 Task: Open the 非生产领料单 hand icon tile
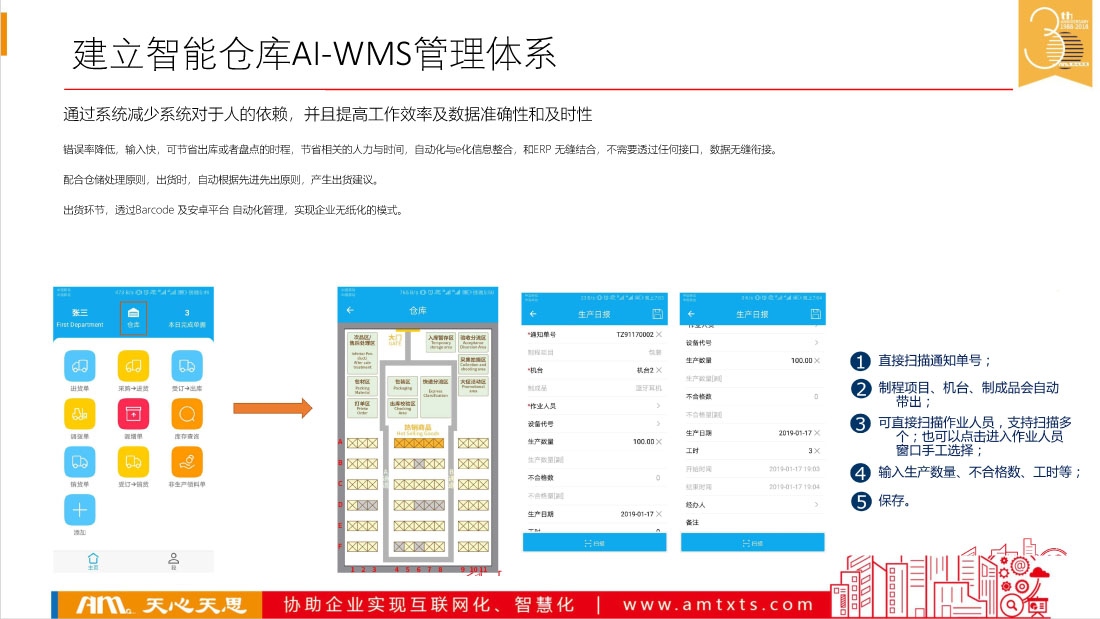(x=186, y=461)
